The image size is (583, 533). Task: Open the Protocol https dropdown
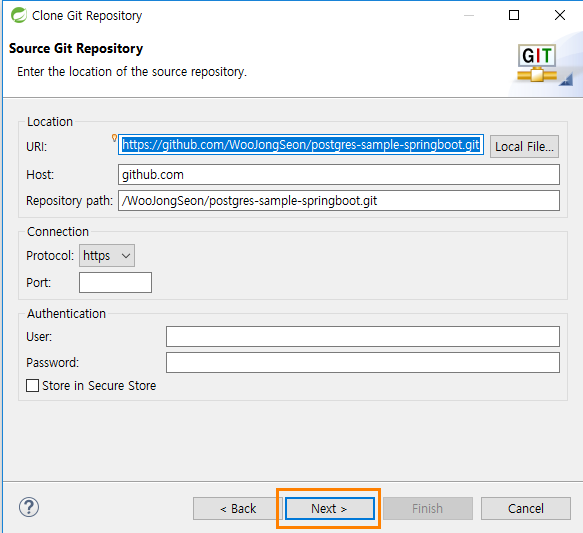(x=107, y=256)
